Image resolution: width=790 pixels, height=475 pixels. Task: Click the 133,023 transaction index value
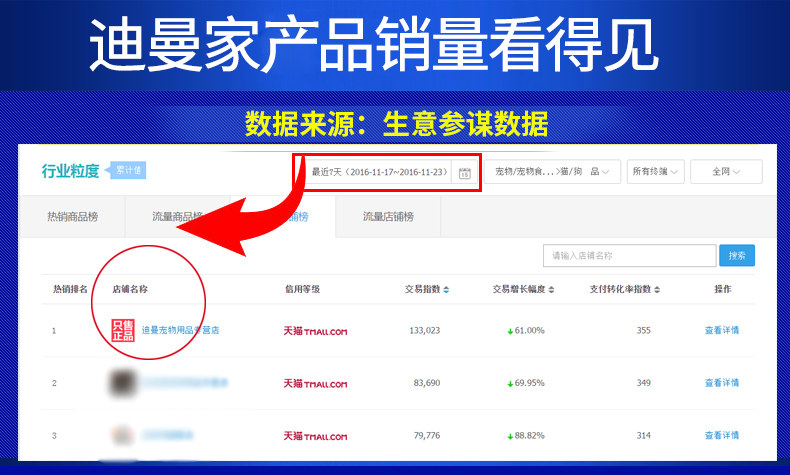click(x=425, y=330)
